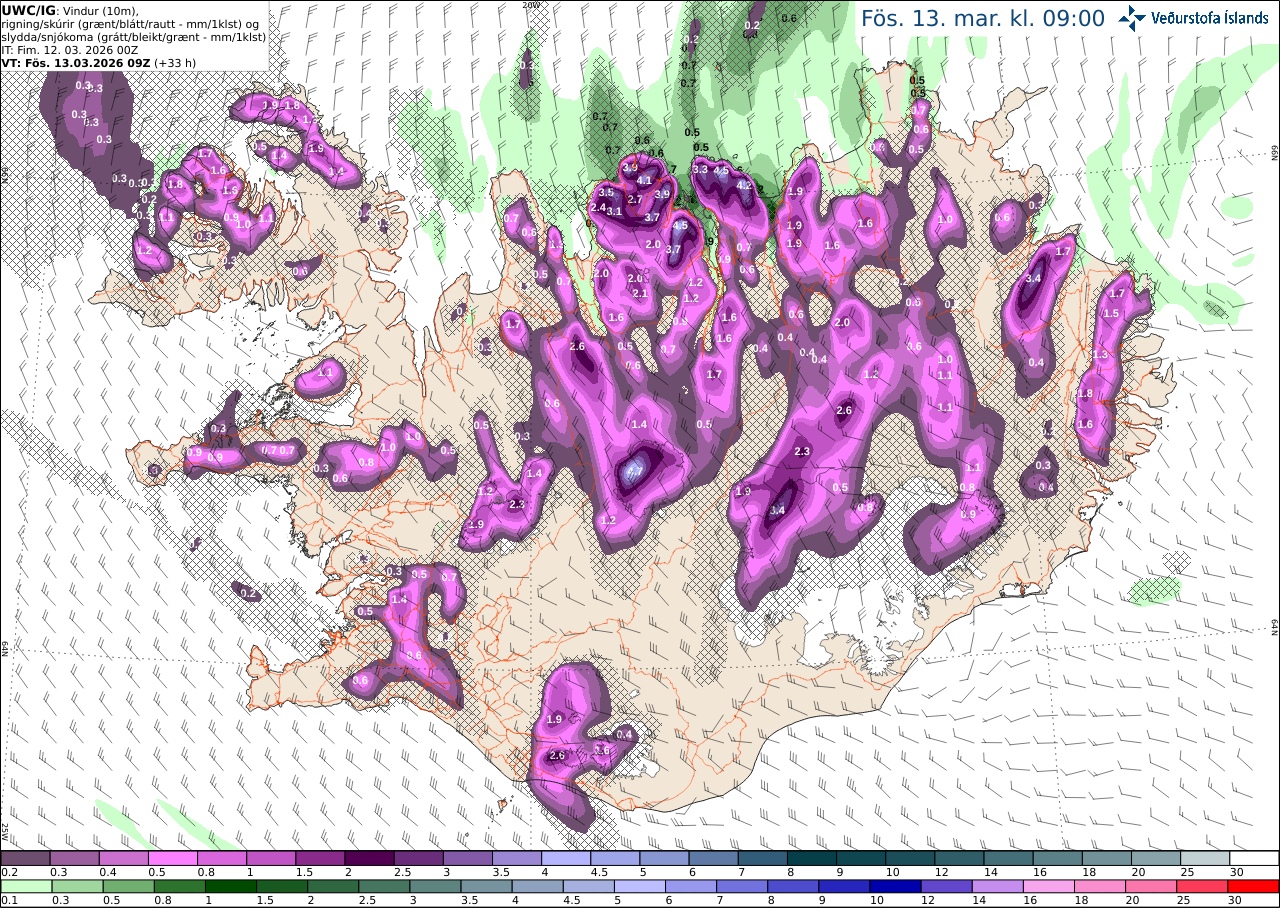Image resolution: width=1280 pixels, height=908 pixels.
Task: Click the 4.1 precipitation value on the map
Action: pos(644,181)
